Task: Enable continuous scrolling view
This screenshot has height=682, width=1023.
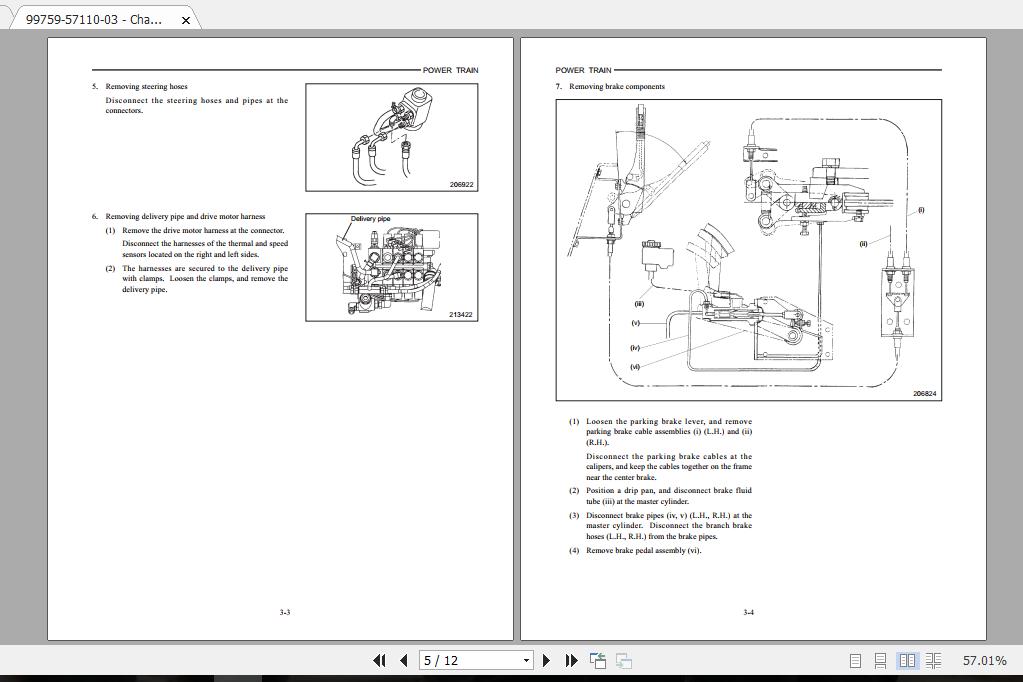Action: [880, 660]
